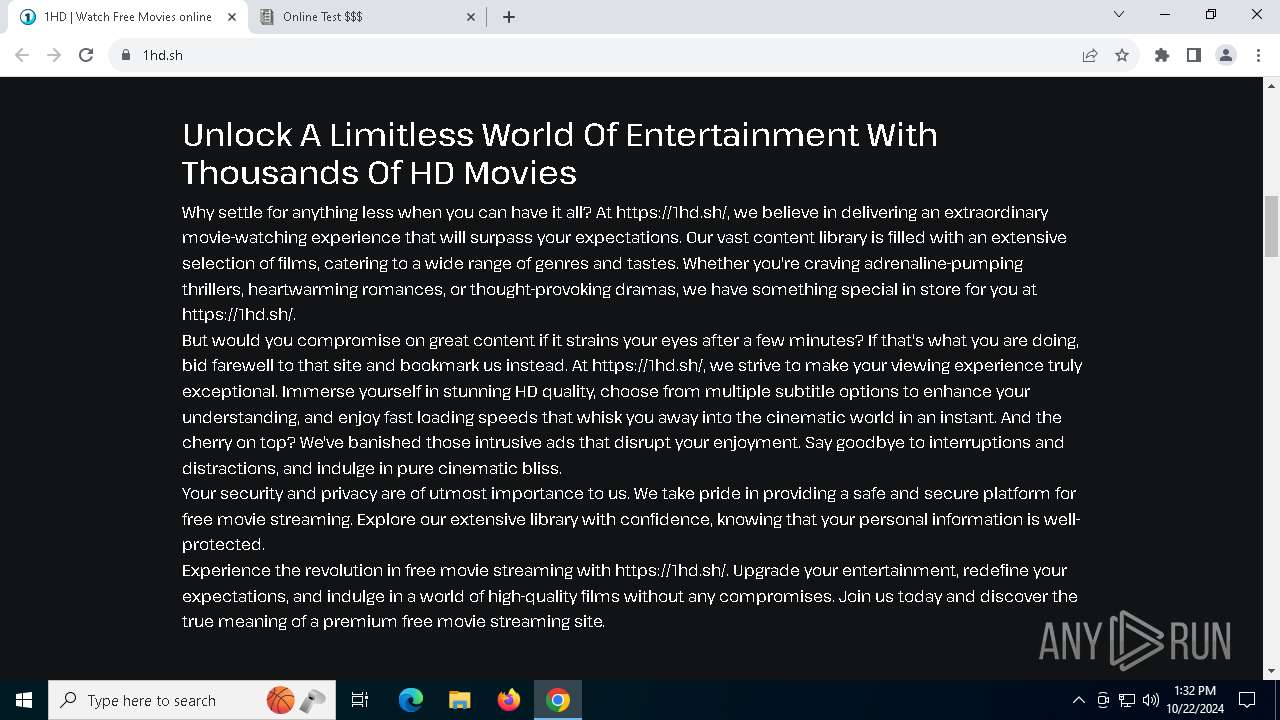Launch Microsoft Edge from taskbar
The width and height of the screenshot is (1280, 720).
pyautogui.click(x=411, y=700)
